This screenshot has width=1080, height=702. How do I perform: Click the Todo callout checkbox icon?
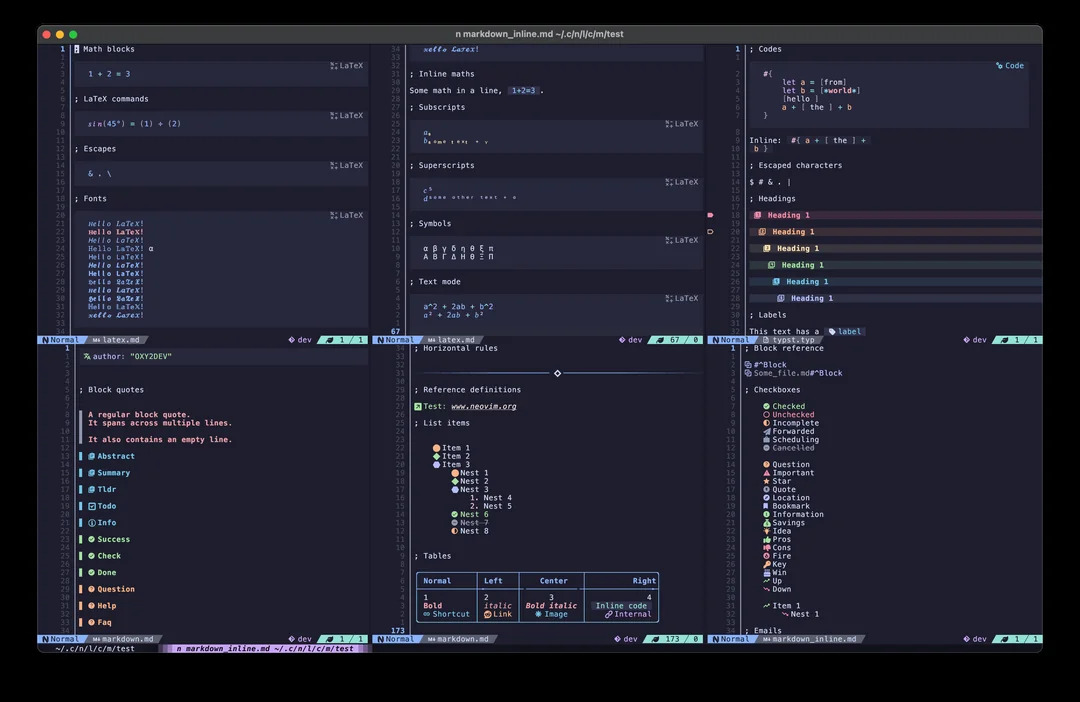(91, 506)
